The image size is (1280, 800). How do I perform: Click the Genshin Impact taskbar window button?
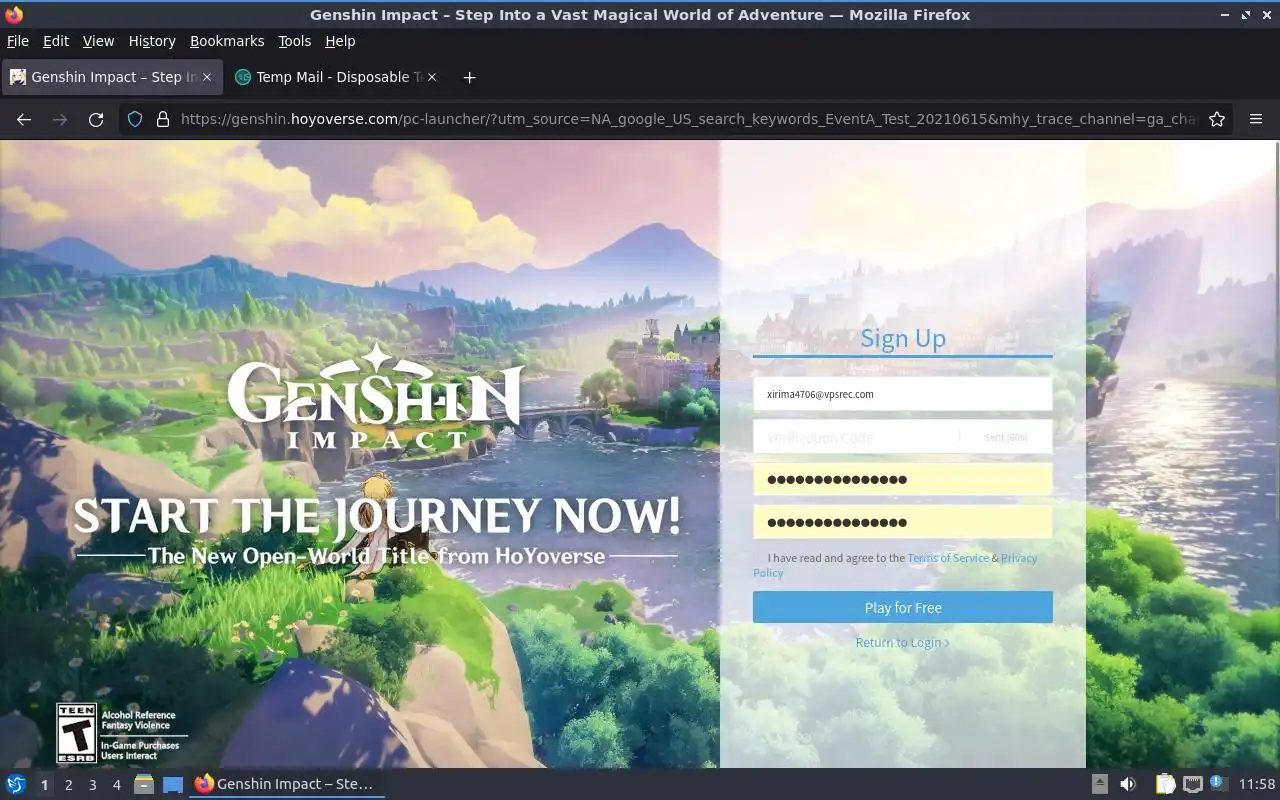coord(287,784)
